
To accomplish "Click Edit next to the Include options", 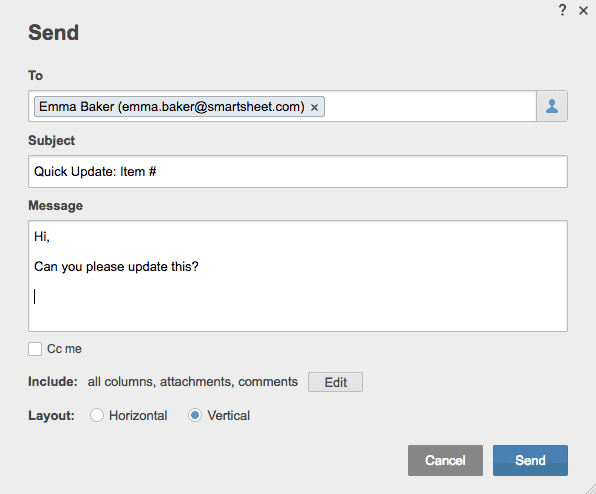I will 335,382.
